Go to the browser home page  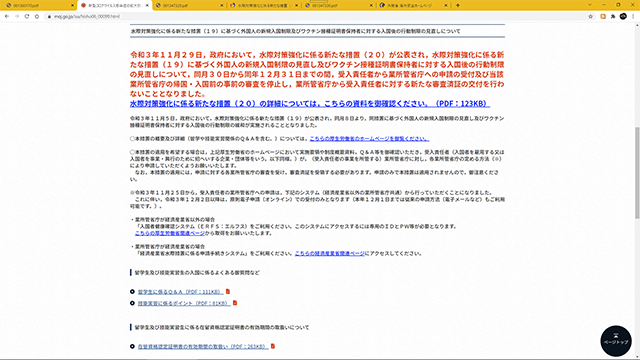pyautogui.click(x=37, y=16)
